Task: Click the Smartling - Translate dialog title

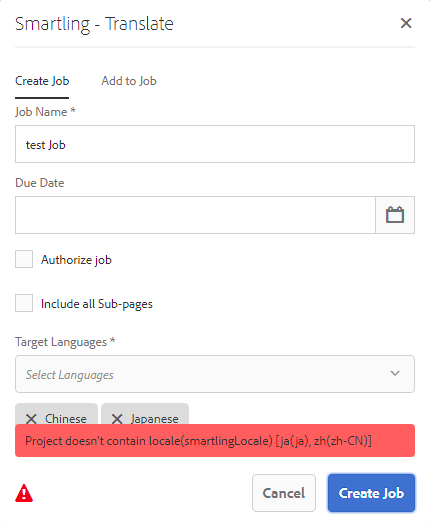Action: pos(94,24)
